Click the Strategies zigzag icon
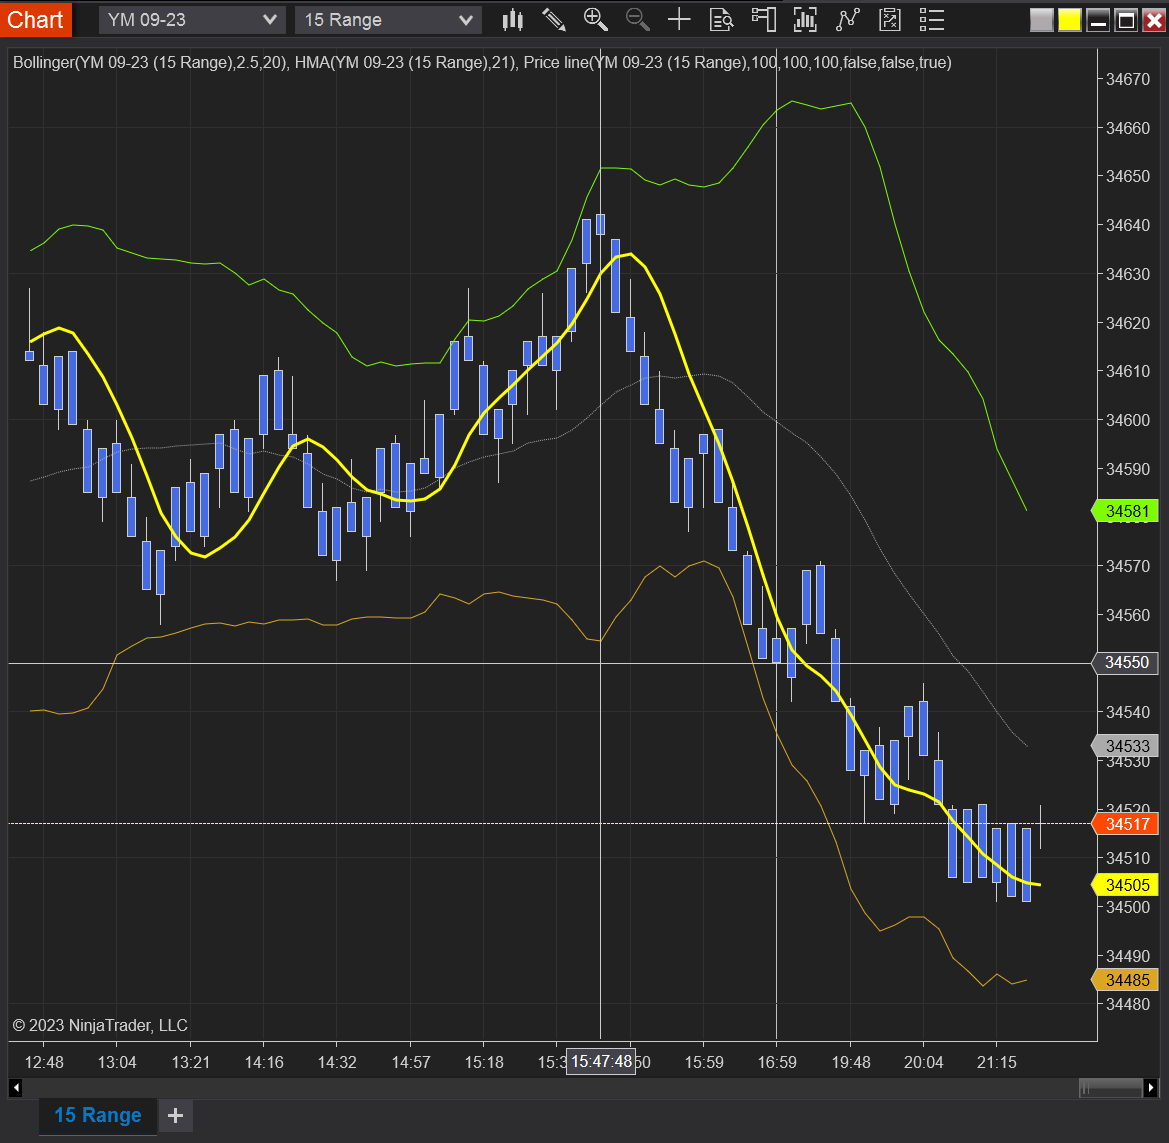Screen dimensions: 1169x1143 (x=847, y=19)
